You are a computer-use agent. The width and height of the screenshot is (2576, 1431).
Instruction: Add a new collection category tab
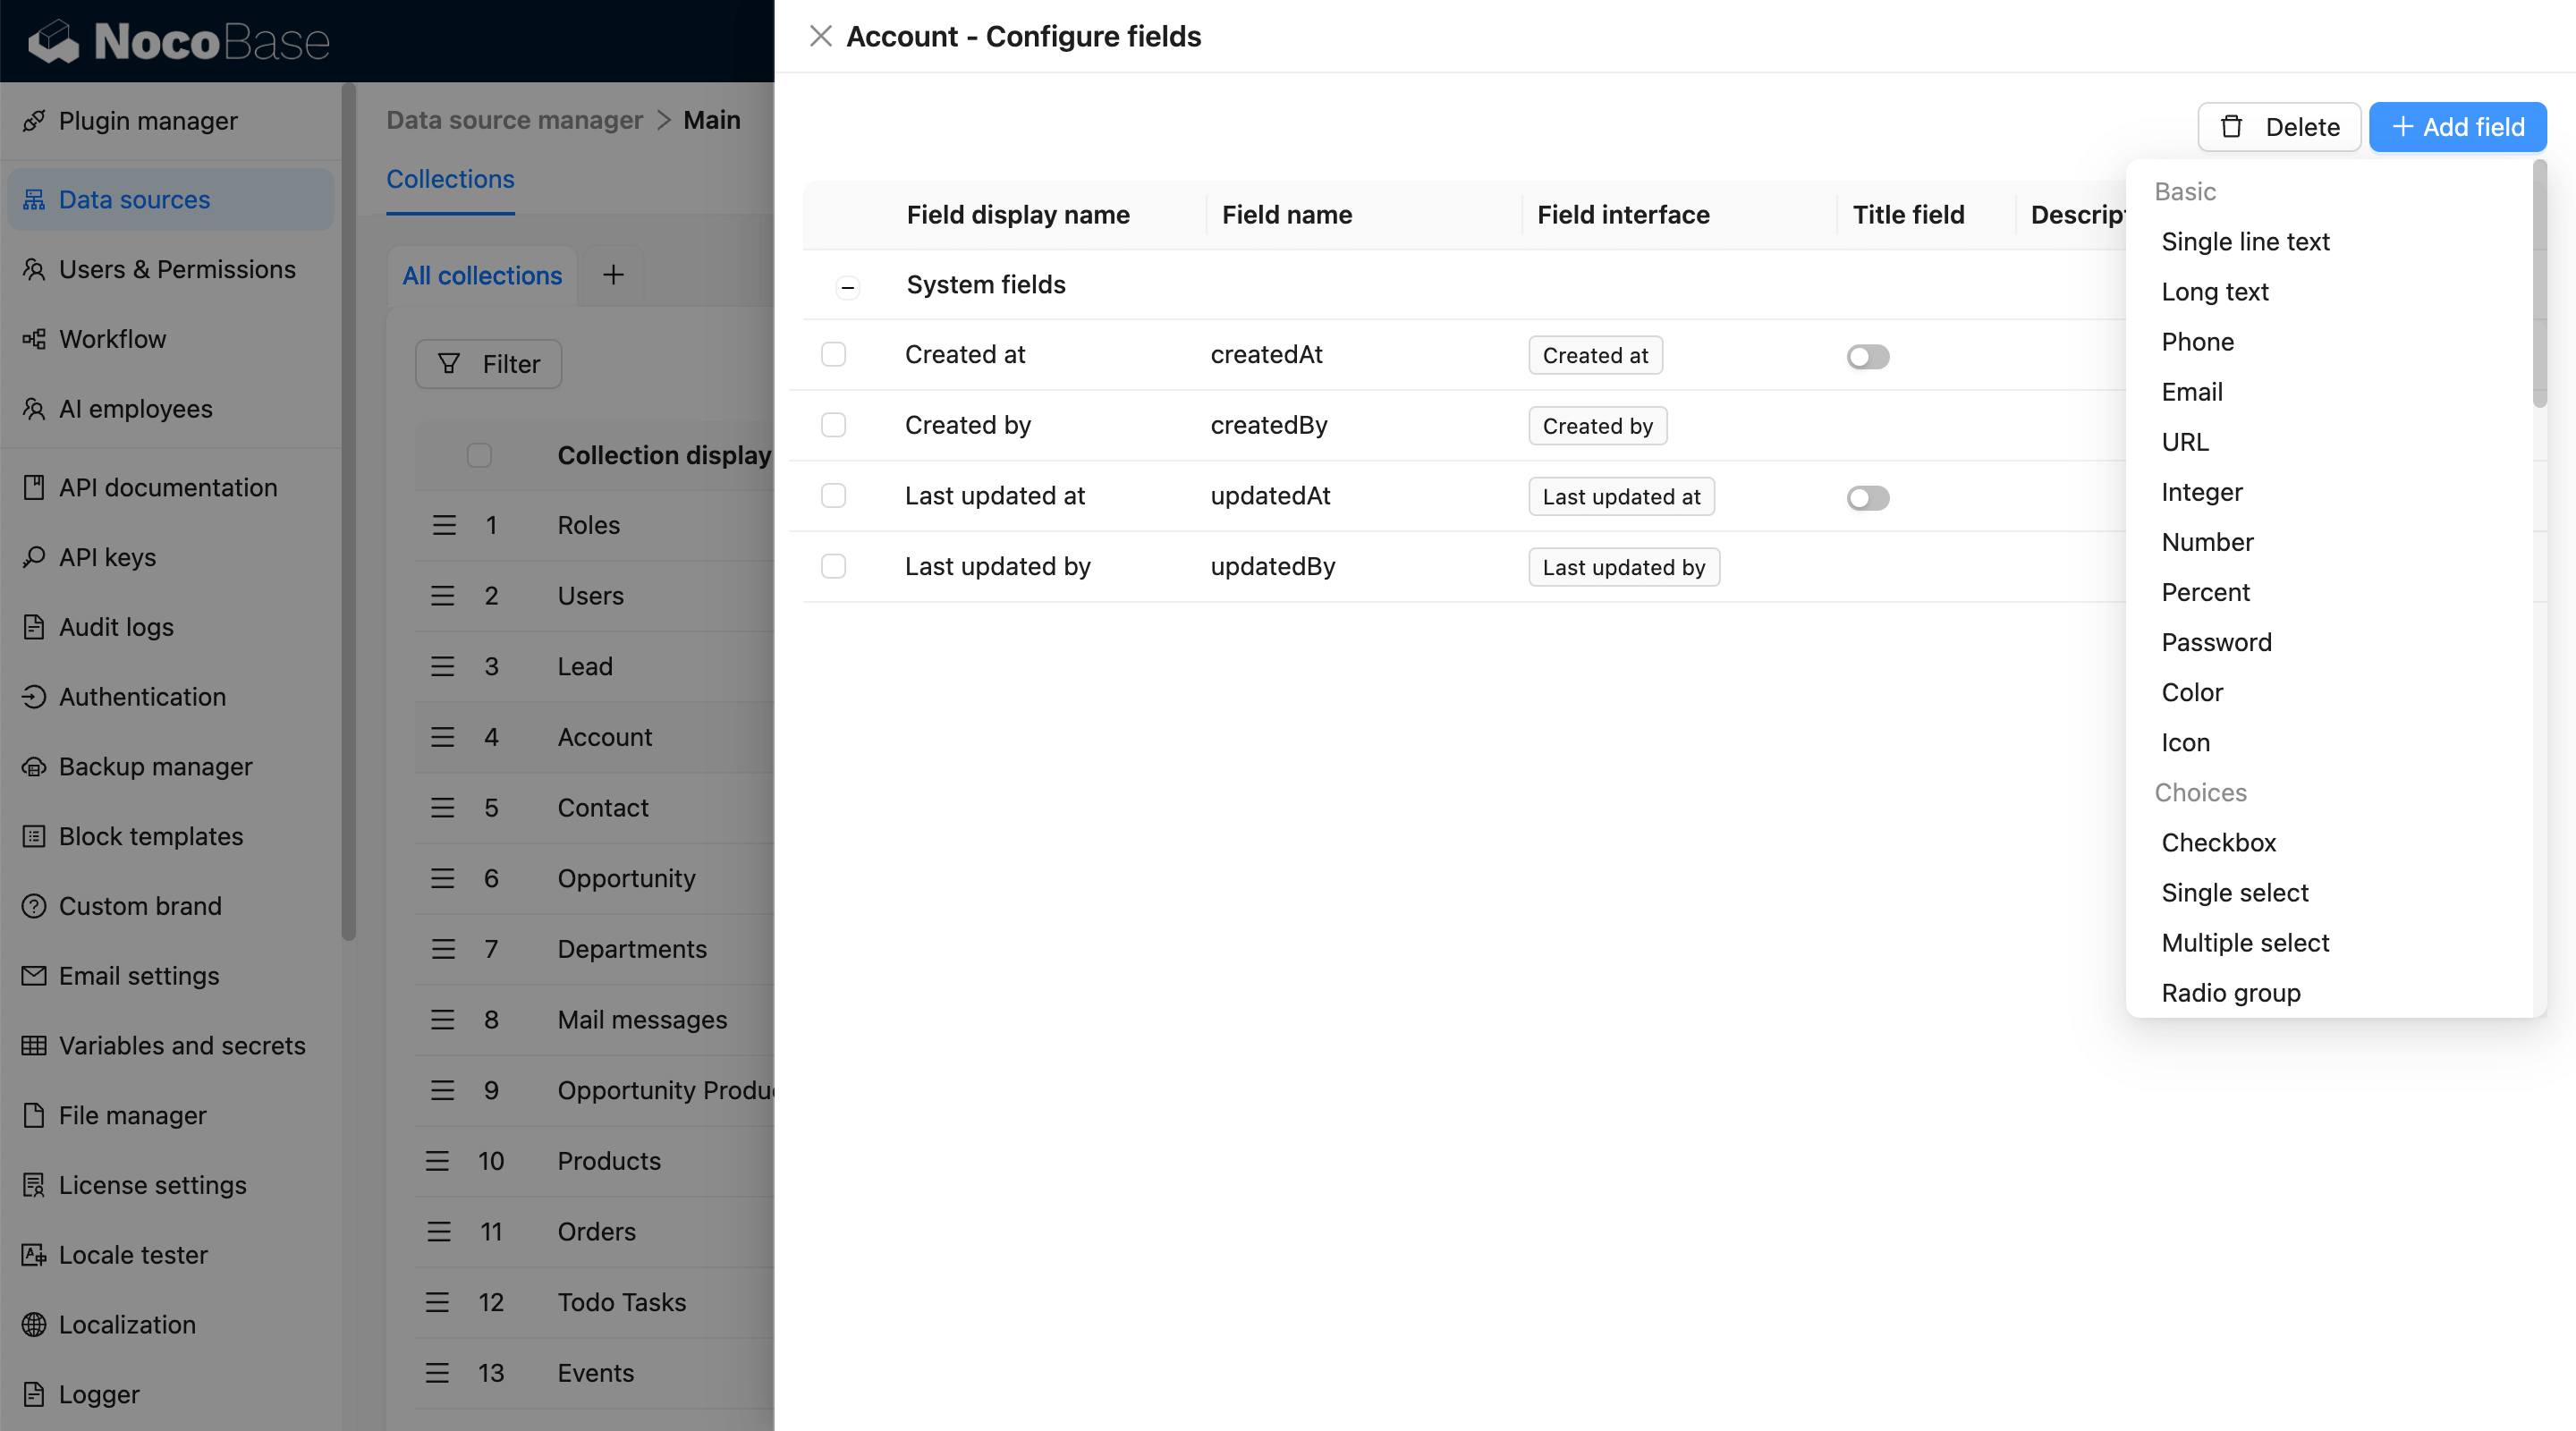[x=612, y=275]
